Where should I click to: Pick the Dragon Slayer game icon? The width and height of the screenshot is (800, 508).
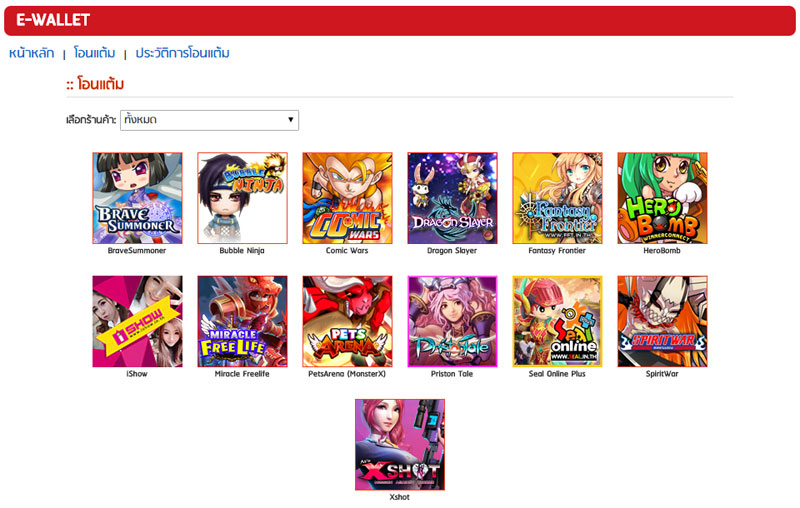tap(453, 198)
